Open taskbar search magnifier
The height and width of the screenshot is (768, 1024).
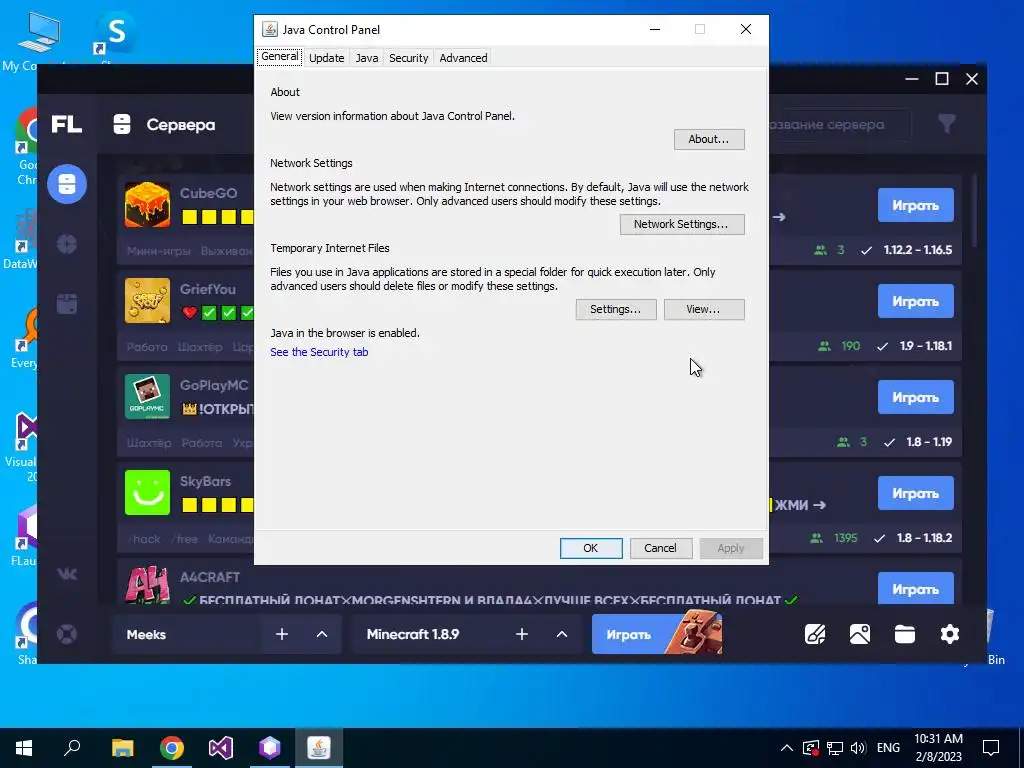72,748
